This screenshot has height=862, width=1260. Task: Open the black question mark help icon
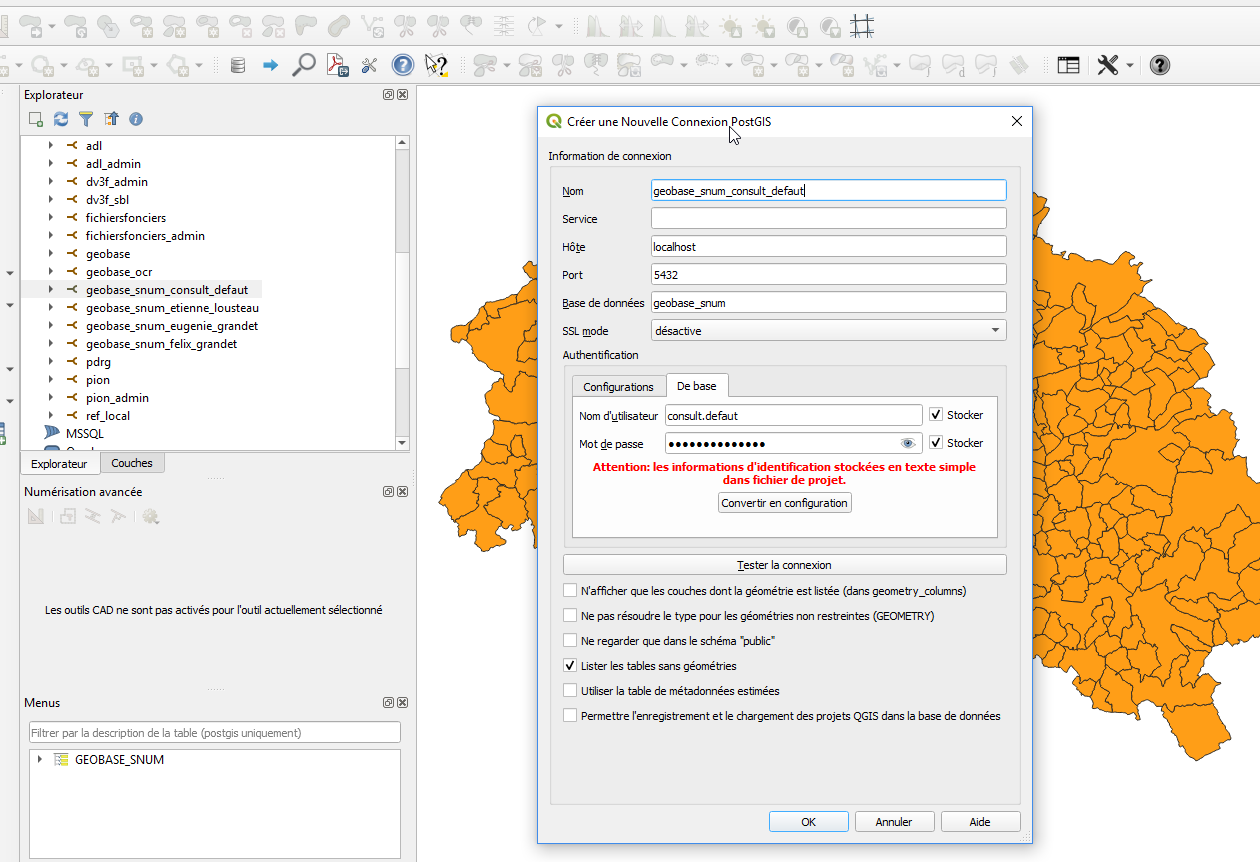pos(1160,65)
